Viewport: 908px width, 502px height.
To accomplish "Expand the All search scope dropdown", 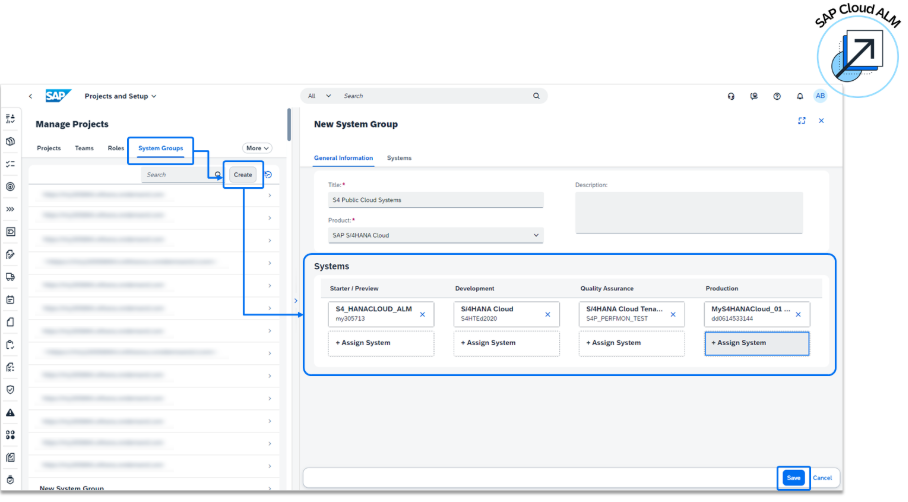I will 319,96.
